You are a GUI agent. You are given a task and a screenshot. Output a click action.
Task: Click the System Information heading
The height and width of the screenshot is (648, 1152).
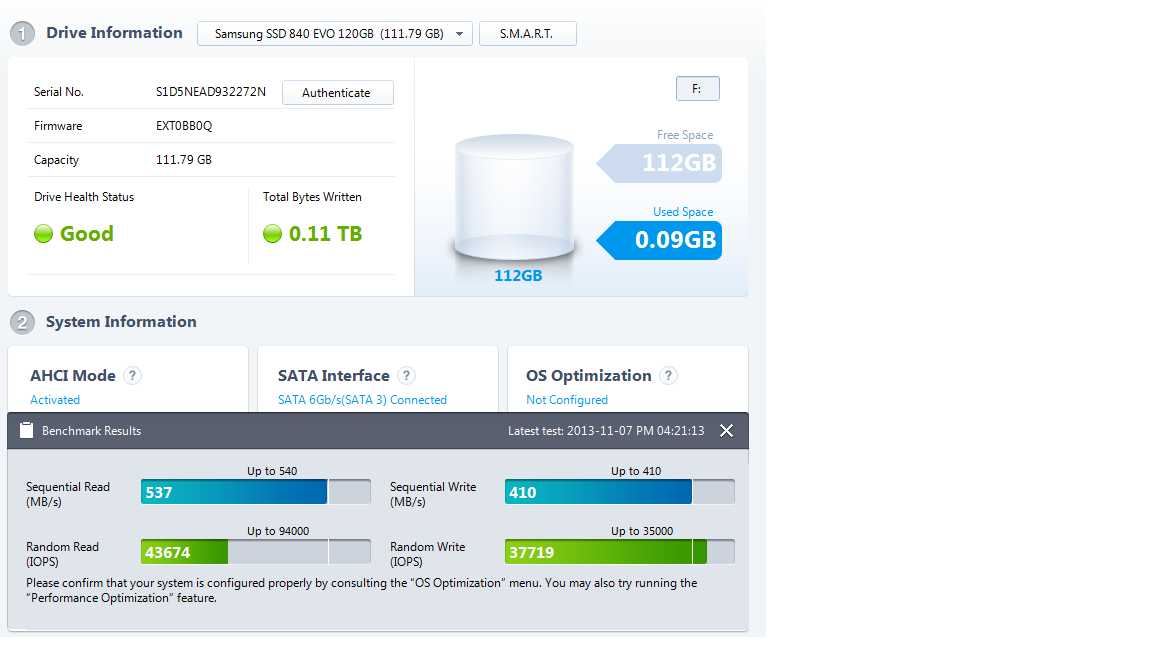pyautogui.click(x=121, y=322)
